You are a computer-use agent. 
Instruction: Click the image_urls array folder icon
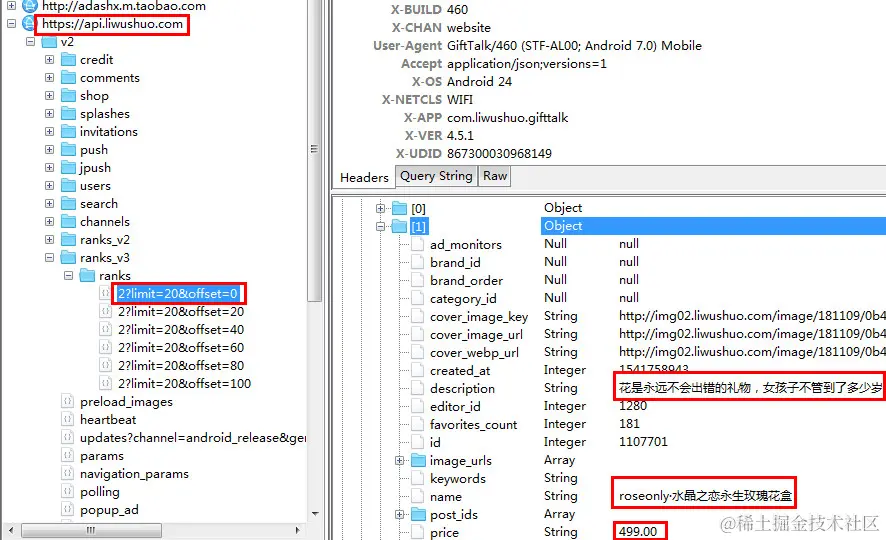click(418, 461)
